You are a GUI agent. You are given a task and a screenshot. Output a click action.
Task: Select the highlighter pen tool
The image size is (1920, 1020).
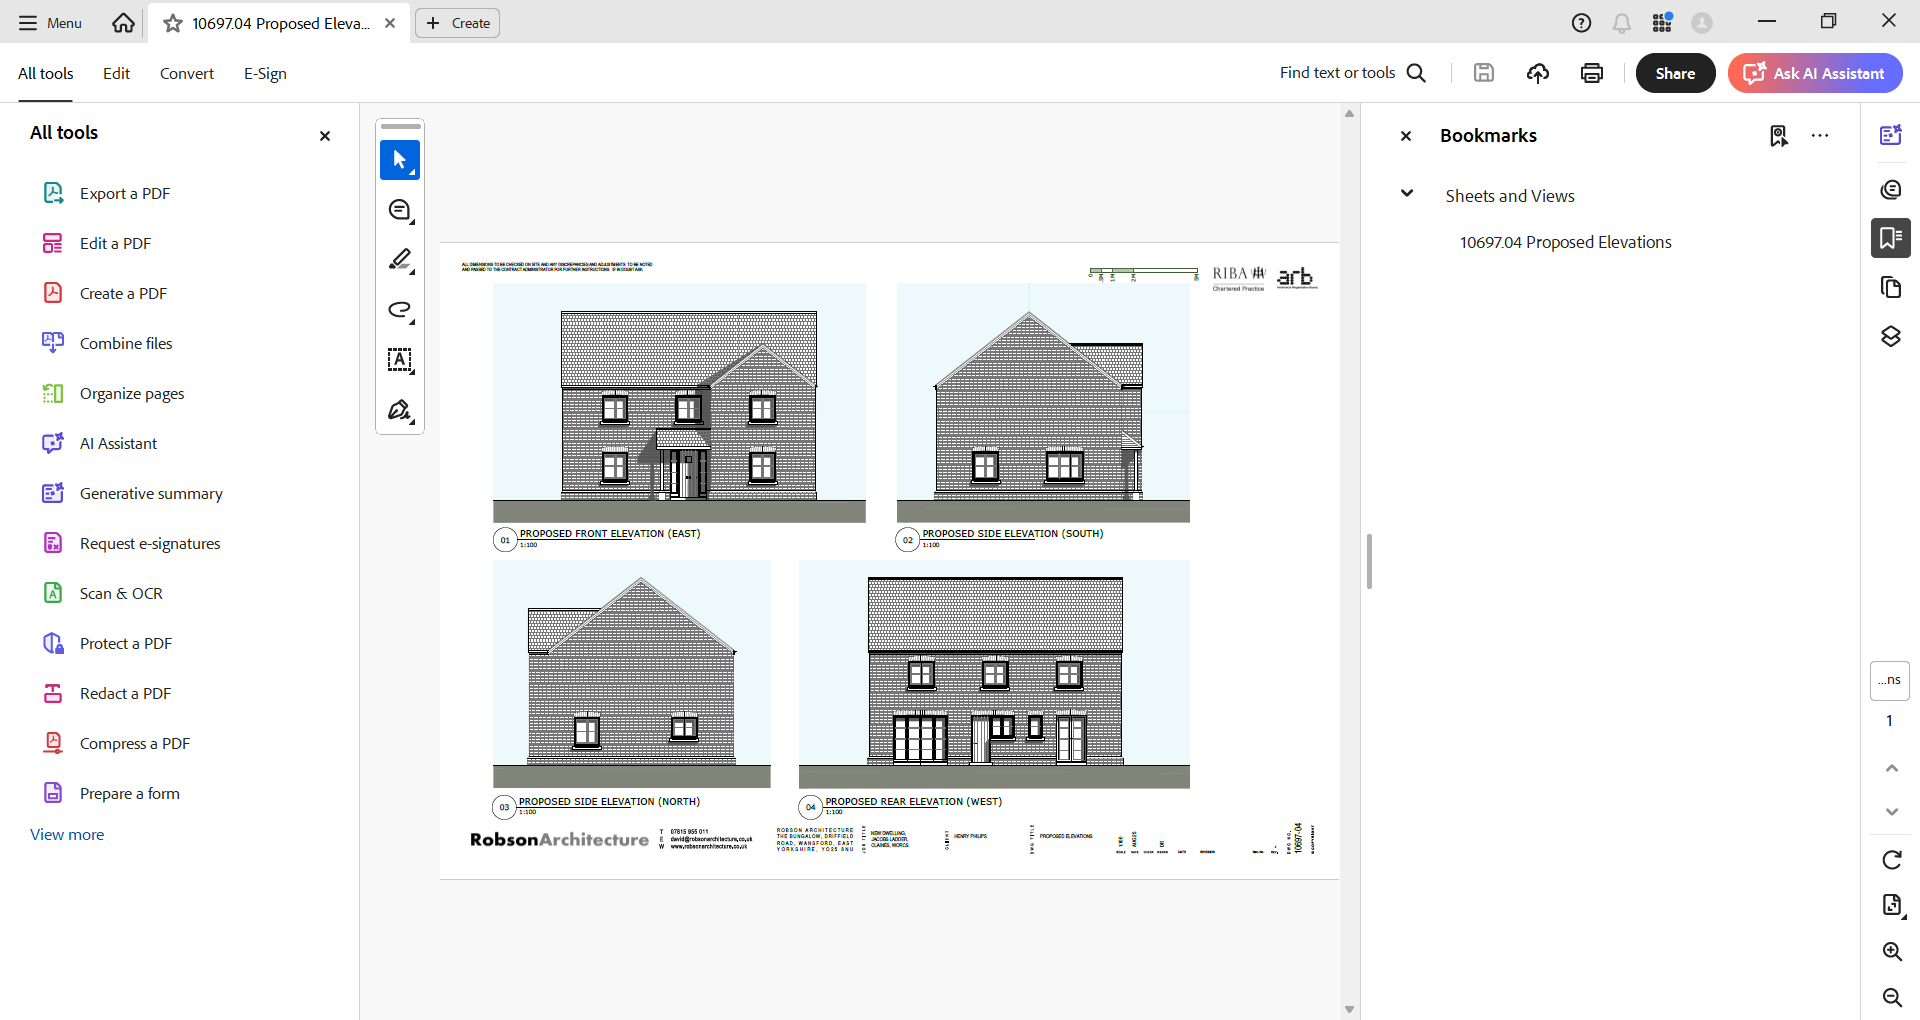tap(400, 260)
